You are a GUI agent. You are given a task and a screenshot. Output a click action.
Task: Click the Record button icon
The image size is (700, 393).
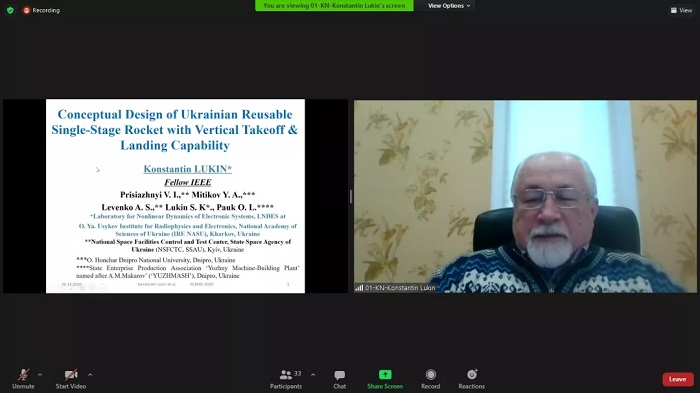pyautogui.click(x=430, y=374)
